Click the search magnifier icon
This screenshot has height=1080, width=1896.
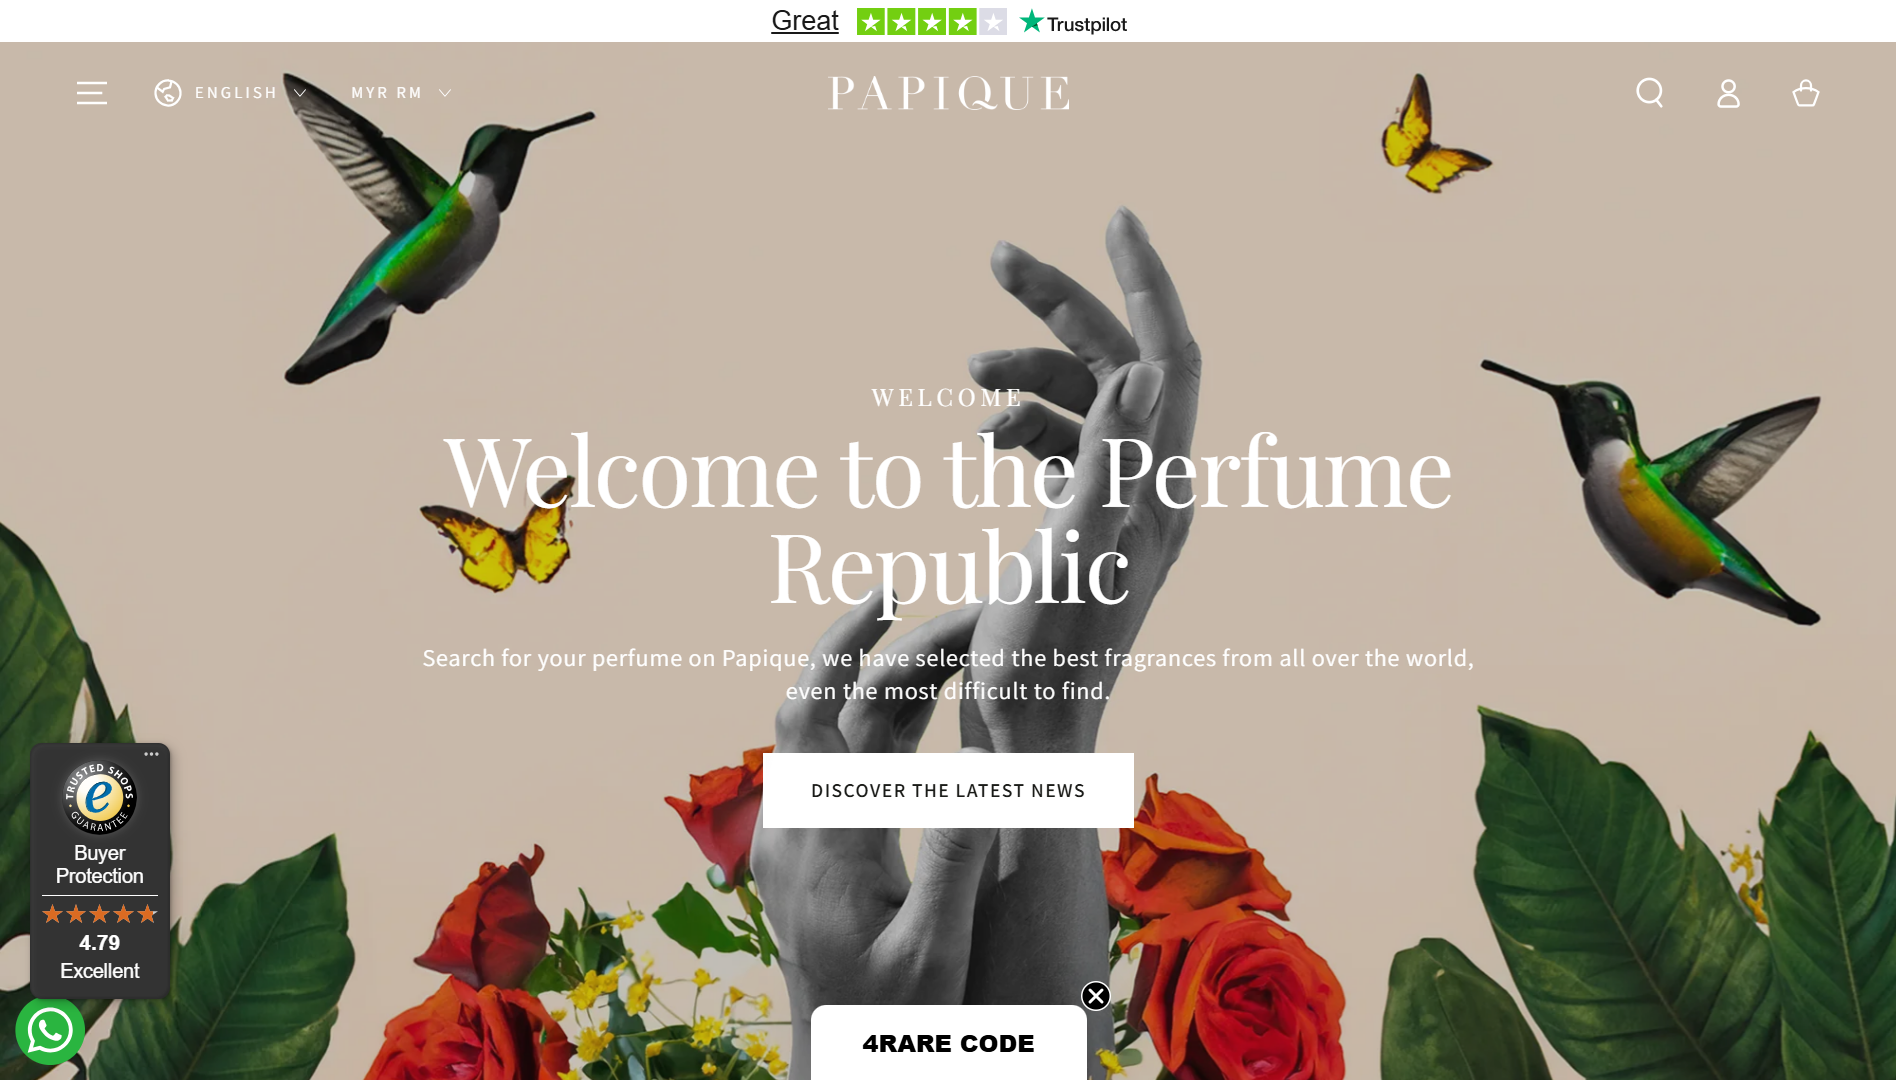(1650, 93)
